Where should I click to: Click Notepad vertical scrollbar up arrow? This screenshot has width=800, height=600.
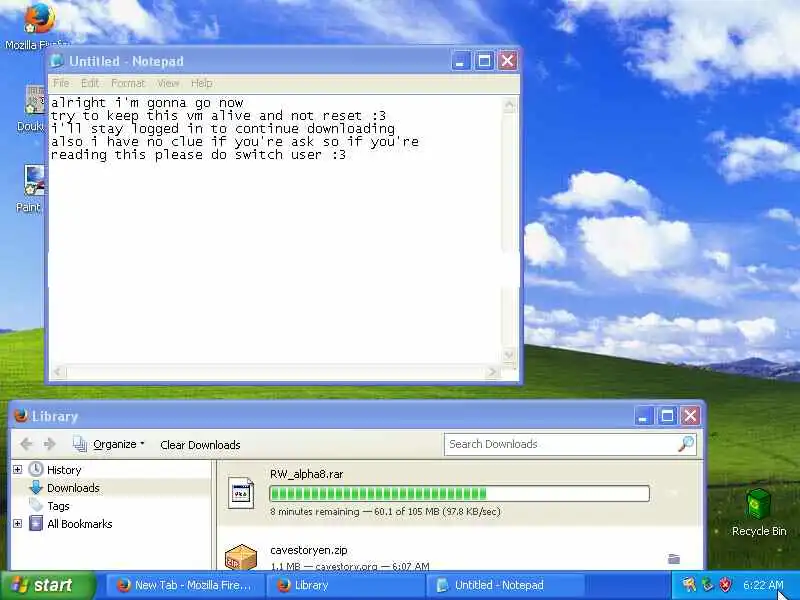pos(509,105)
